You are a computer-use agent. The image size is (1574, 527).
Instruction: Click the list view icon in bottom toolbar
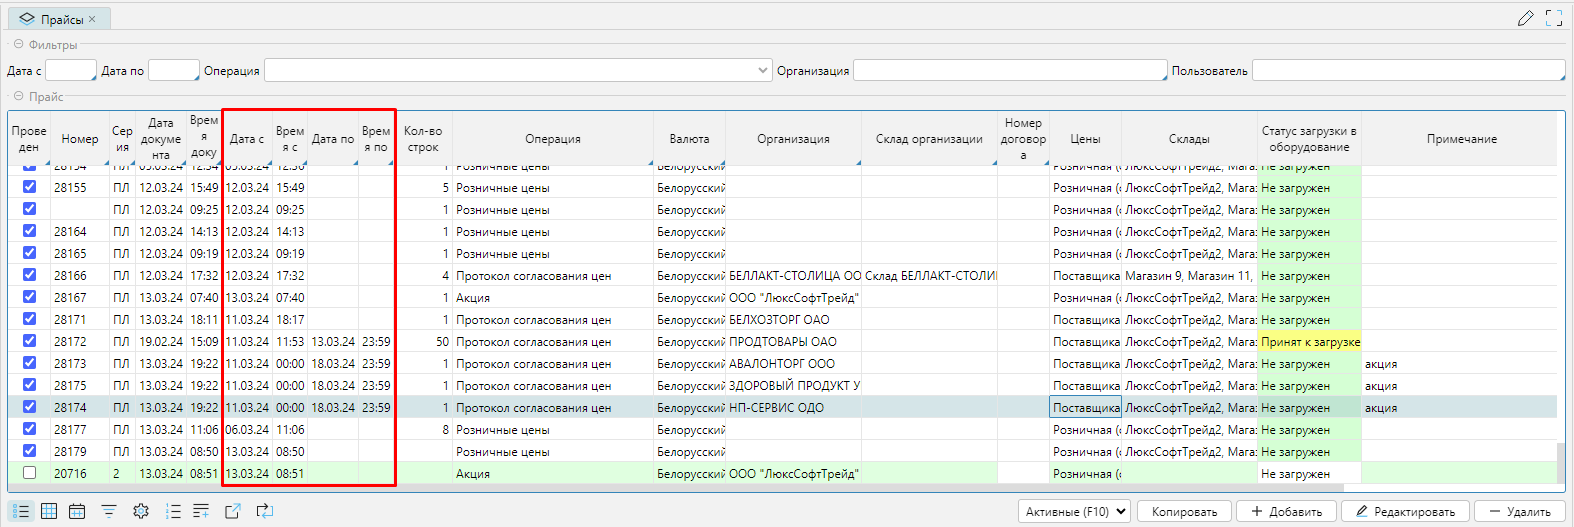coord(21,511)
